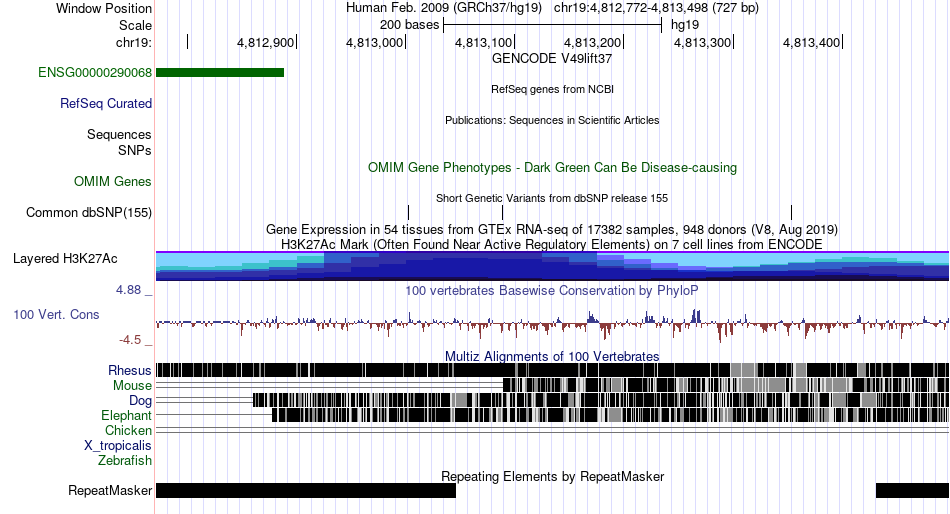
Task: Click the hg19 scale label
Action: tap(685, 25)
